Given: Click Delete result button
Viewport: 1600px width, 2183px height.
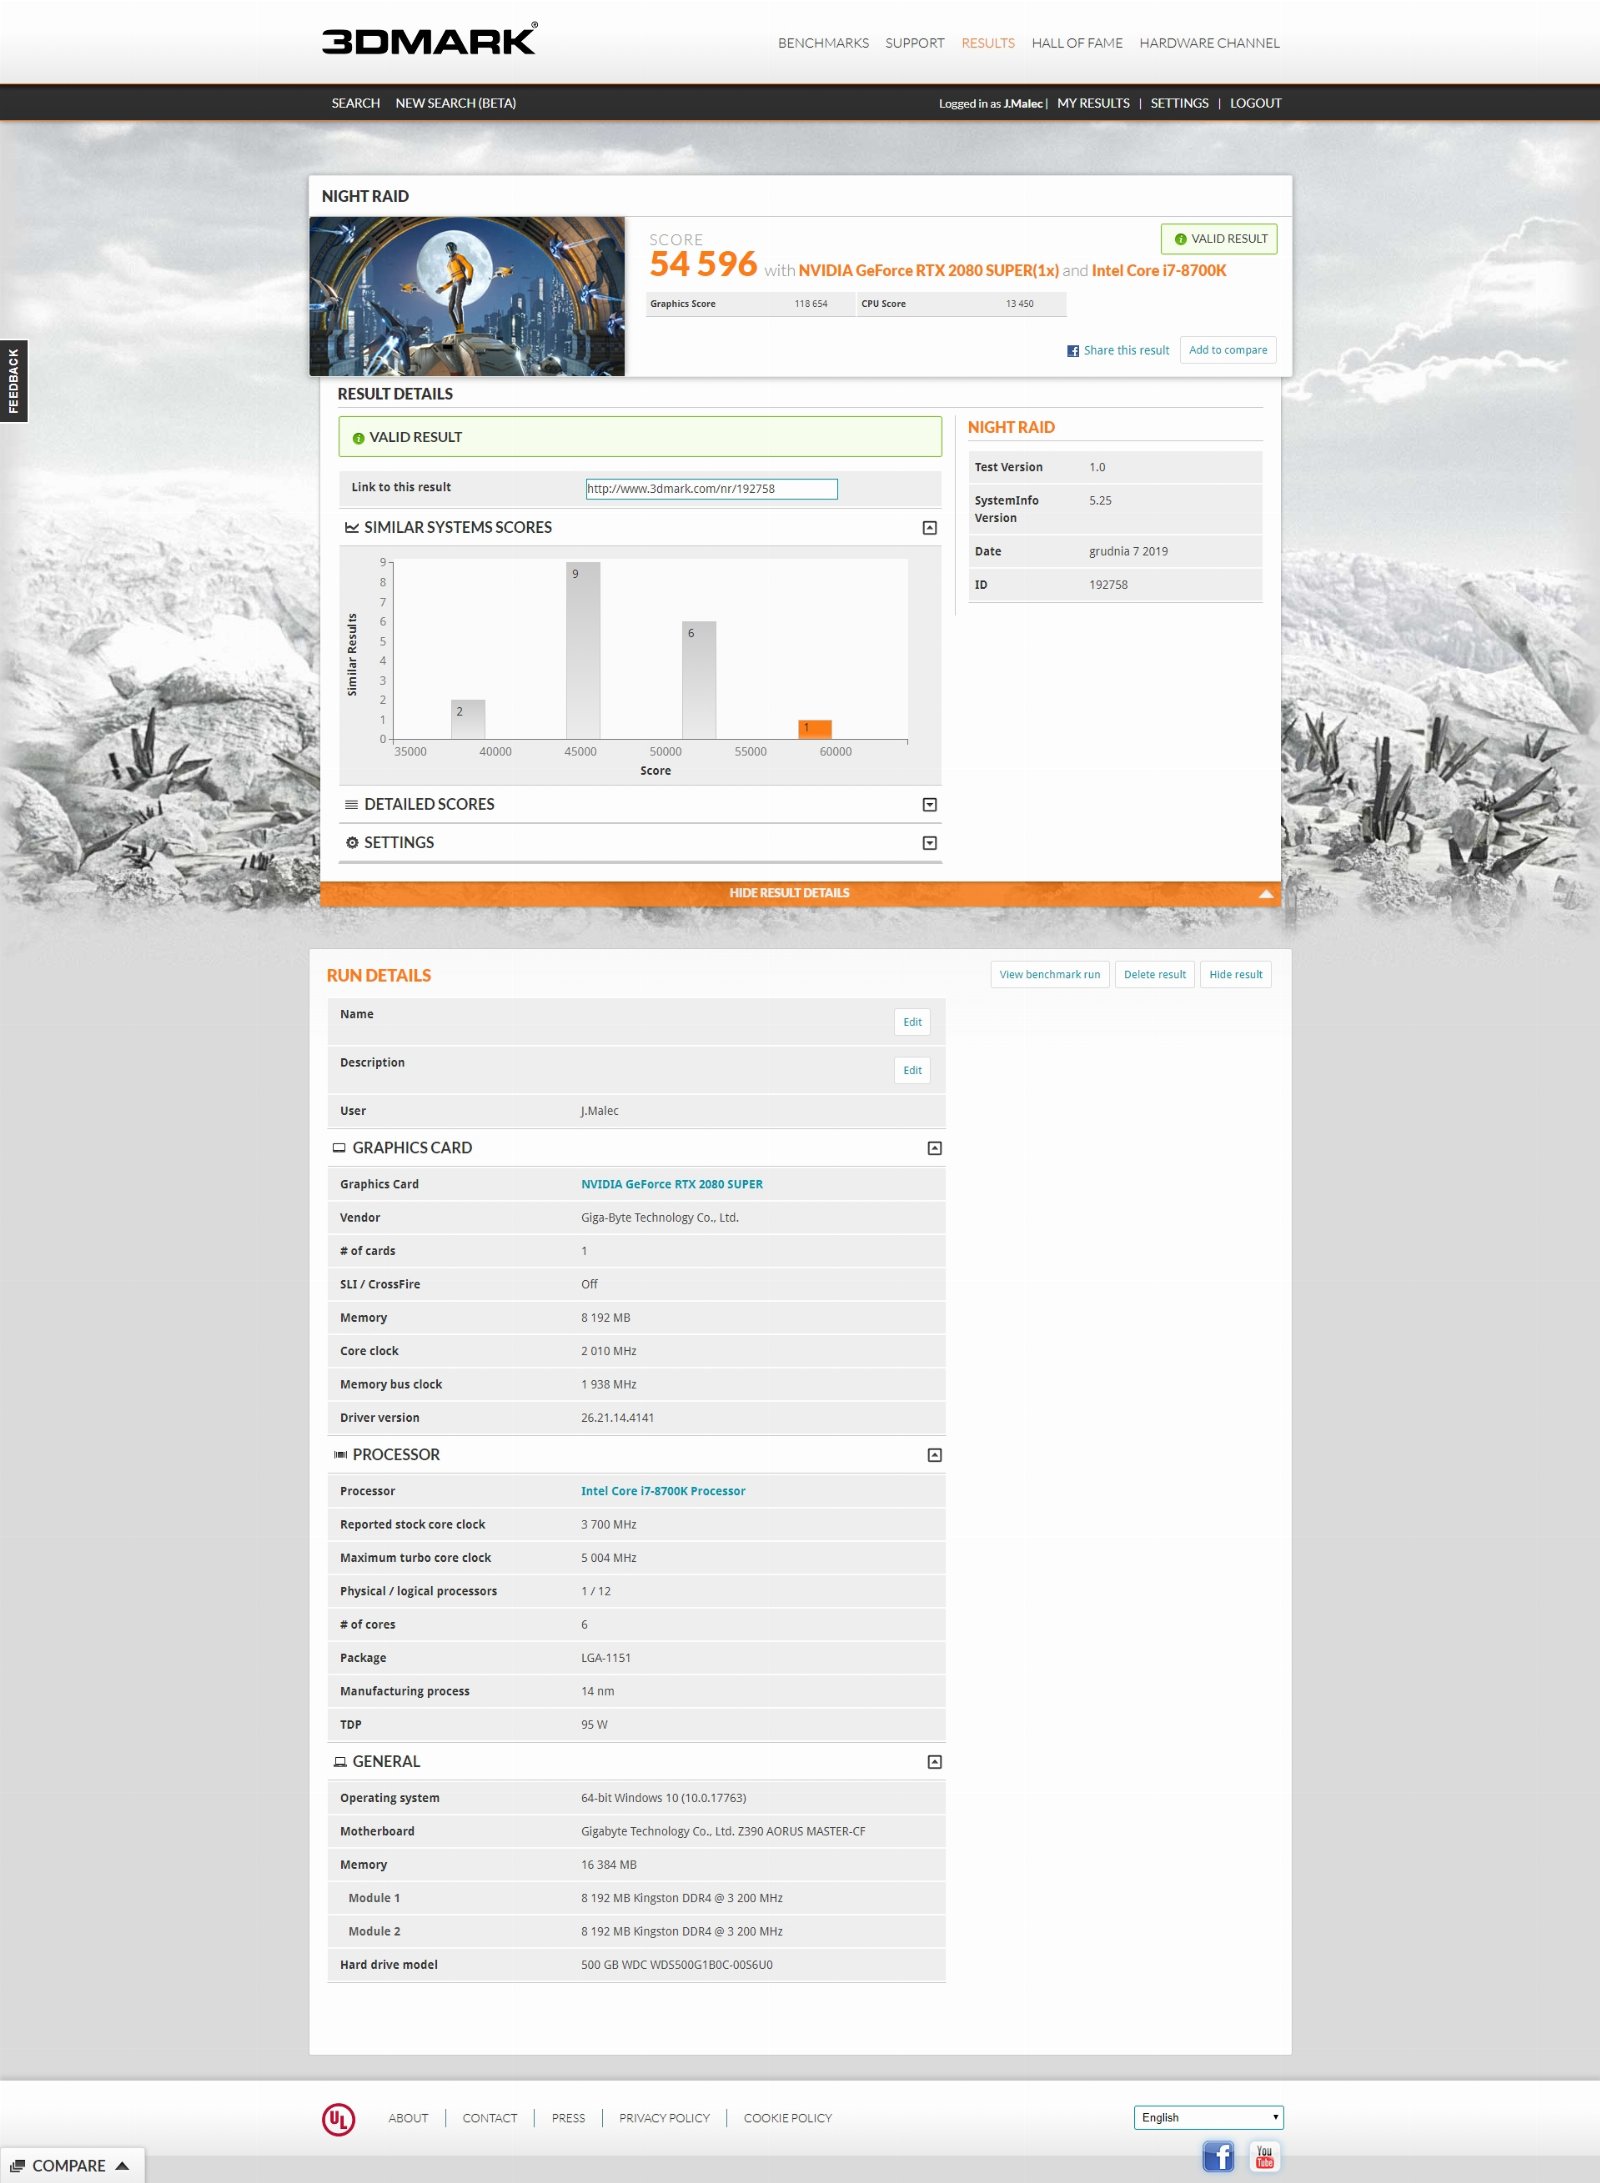Looking at the screenshot, I should pos(1154,974).
